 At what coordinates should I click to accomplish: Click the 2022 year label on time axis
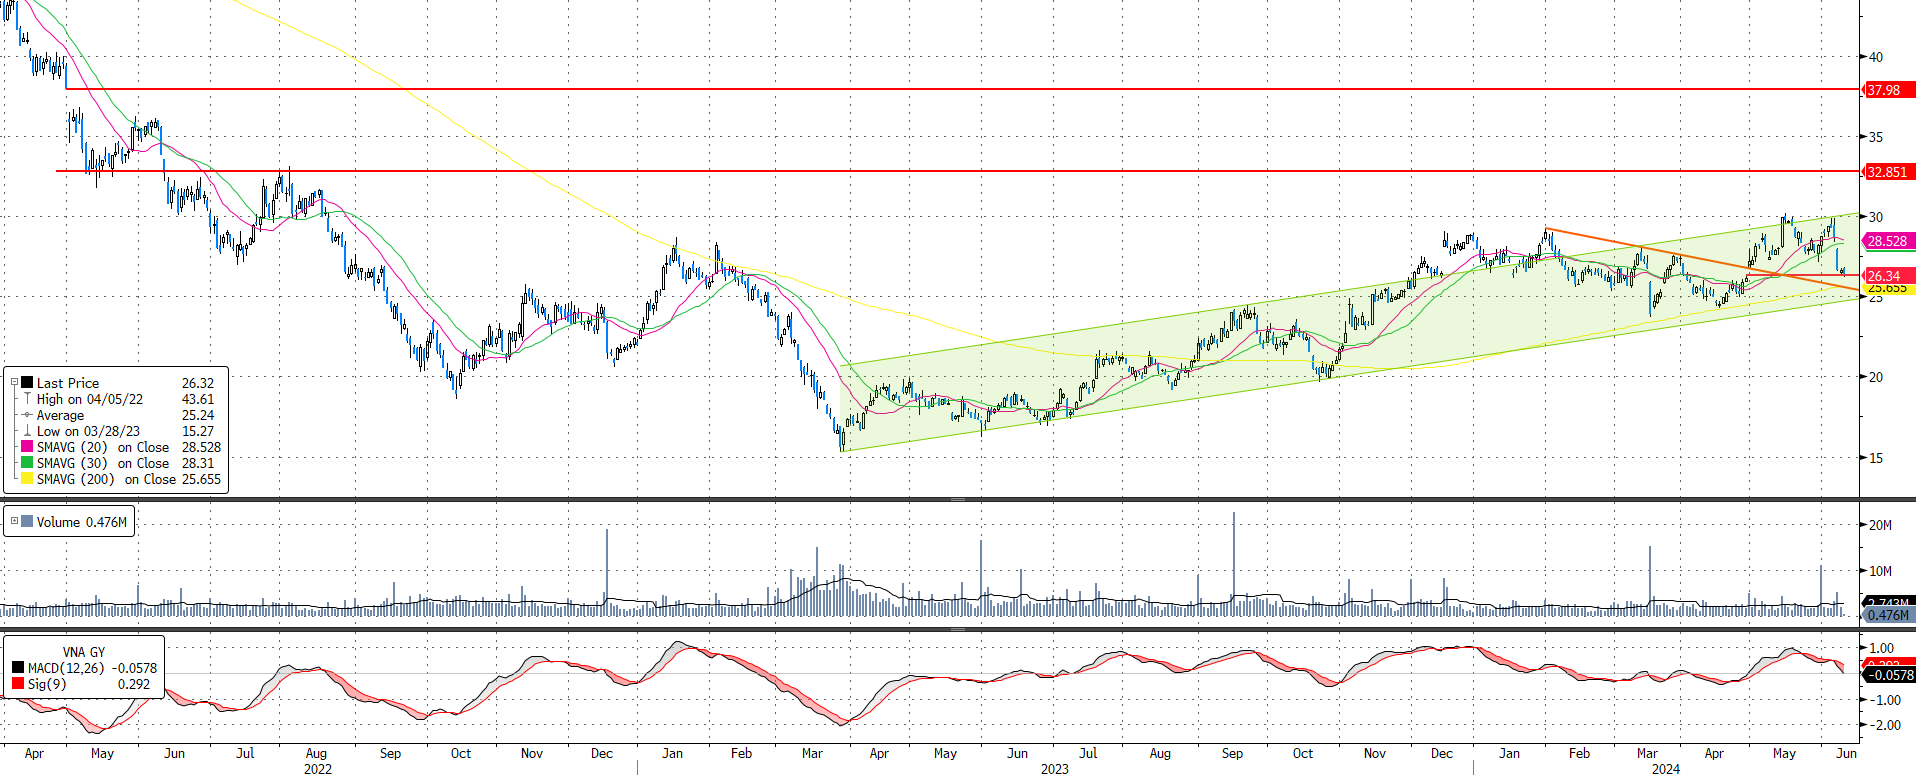(318, 769)
